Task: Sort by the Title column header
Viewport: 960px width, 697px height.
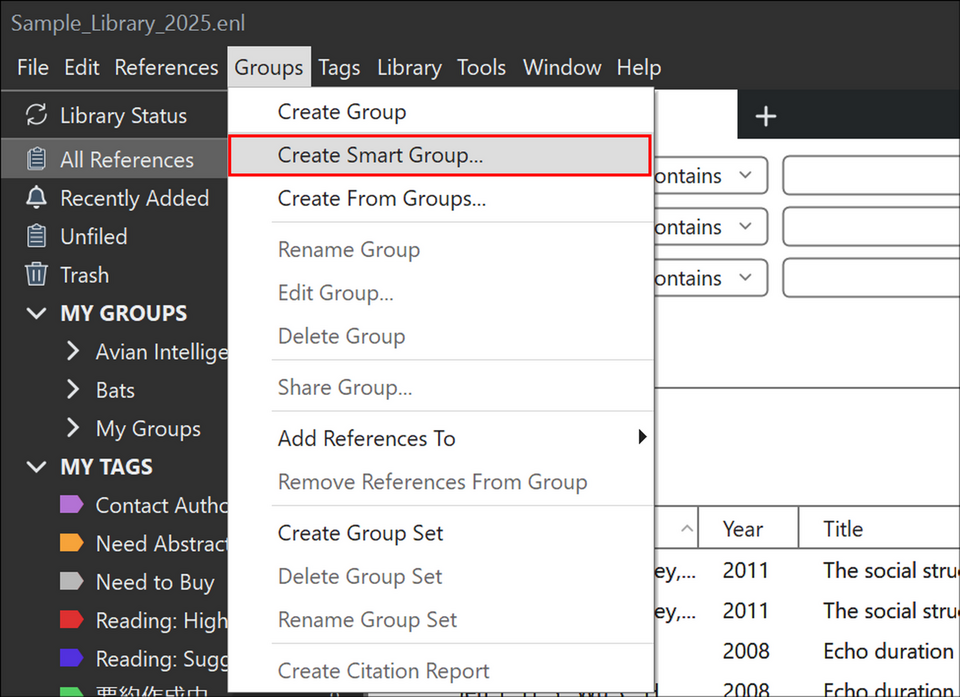Action: 879,528
